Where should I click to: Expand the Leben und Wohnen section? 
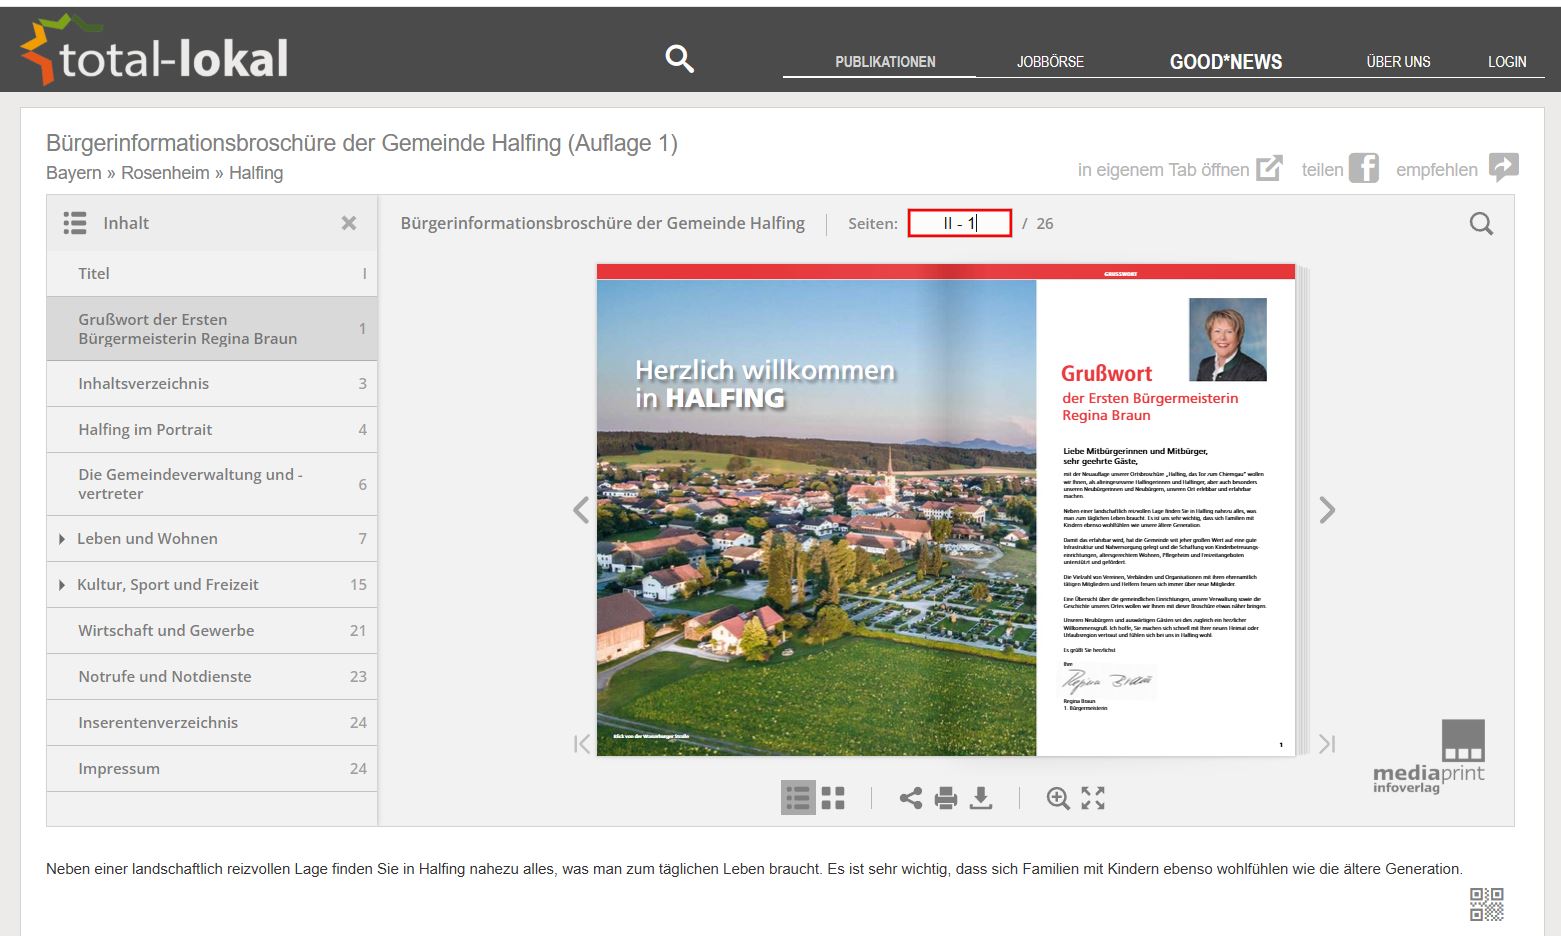(62, 539)
